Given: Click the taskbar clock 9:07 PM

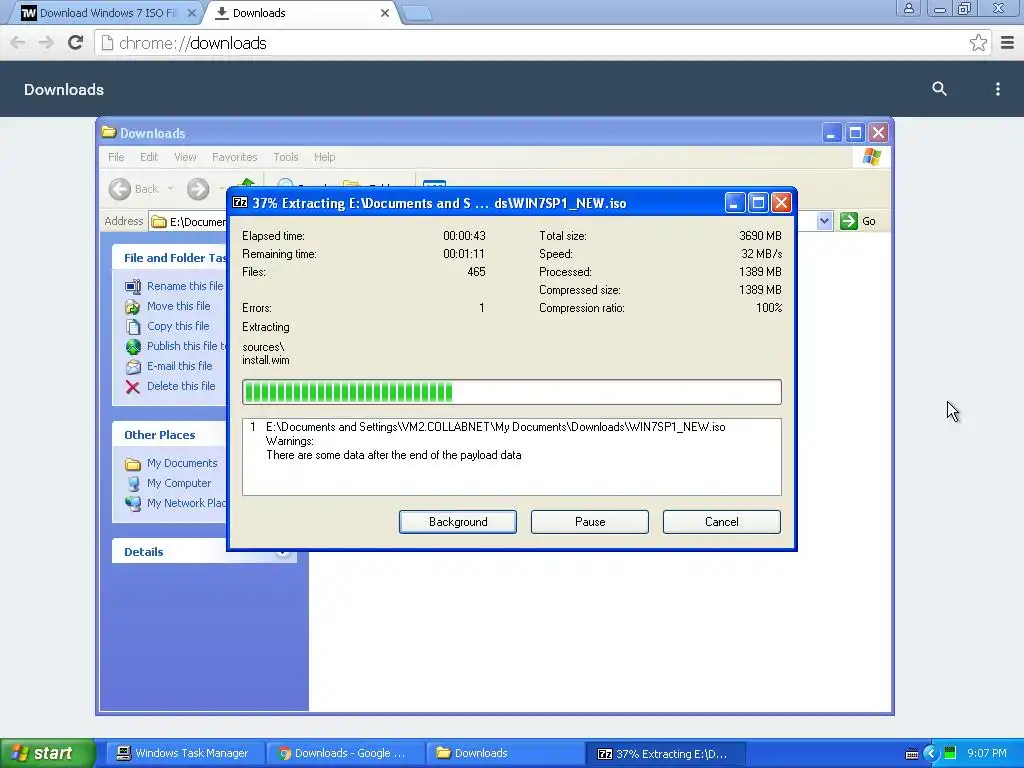Looking at the screenshot, I should [986, 754].
